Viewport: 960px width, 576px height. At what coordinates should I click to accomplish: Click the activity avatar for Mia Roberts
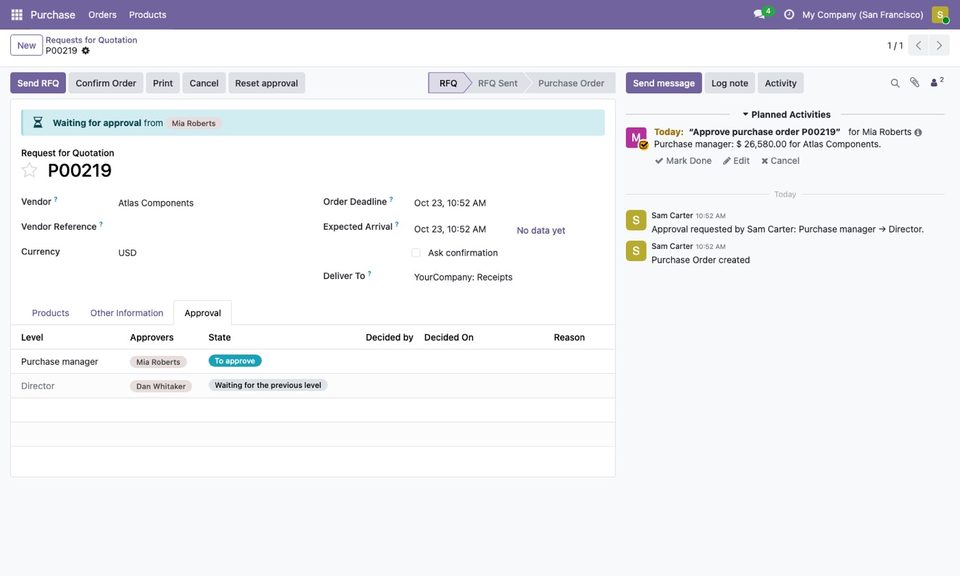point(636,138)
